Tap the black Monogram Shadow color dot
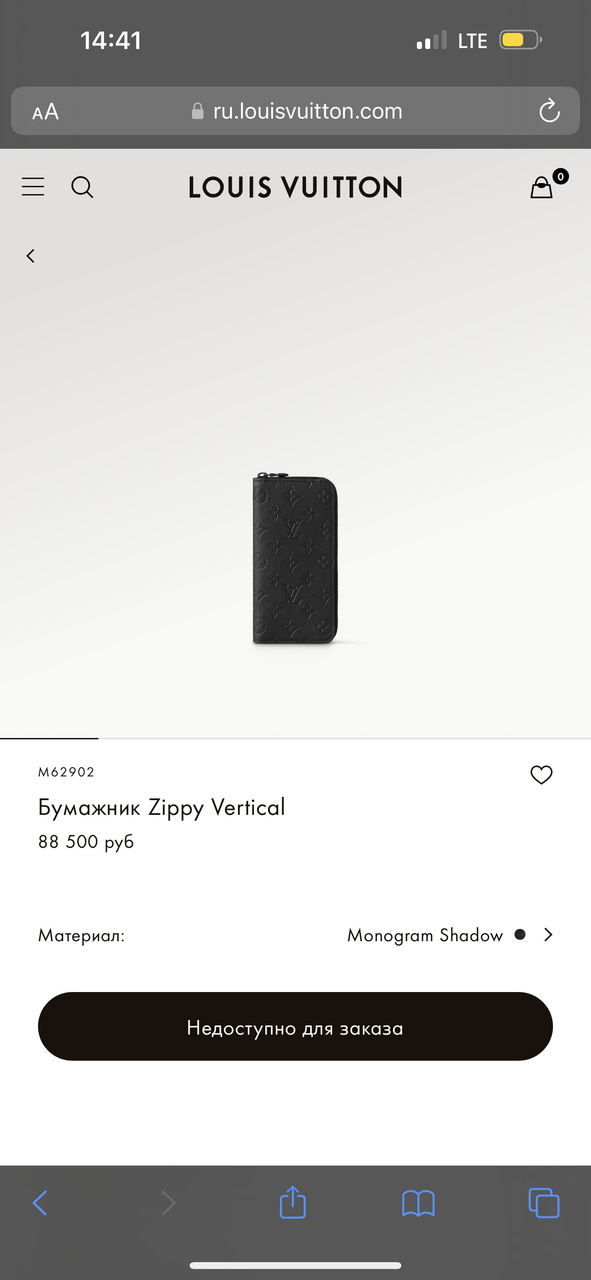Image resolution: width=591 pixels, height=1280 pixels. point(519,935)
